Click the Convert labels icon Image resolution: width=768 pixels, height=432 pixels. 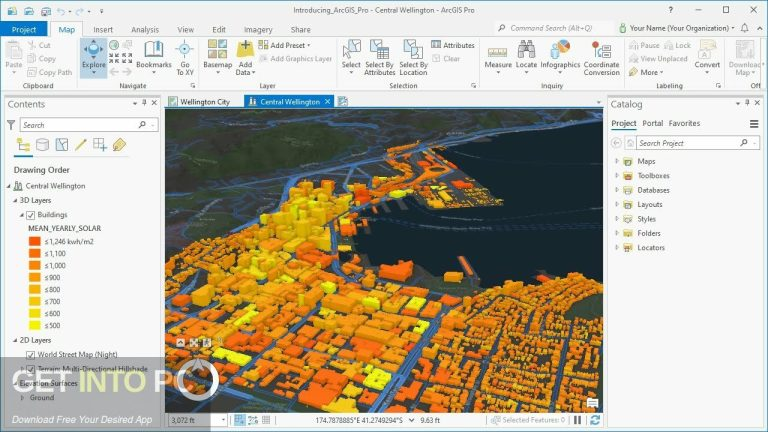(x=707, y=50)
